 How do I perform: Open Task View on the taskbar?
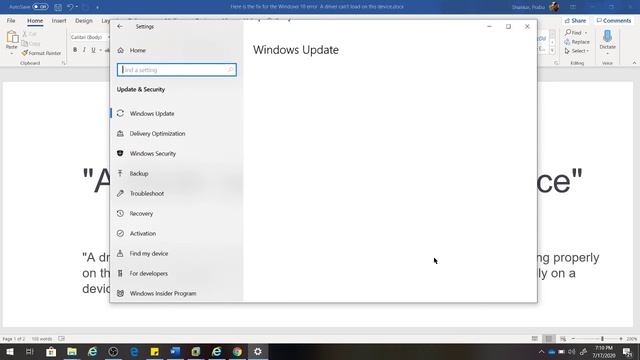tap(29, 351)
